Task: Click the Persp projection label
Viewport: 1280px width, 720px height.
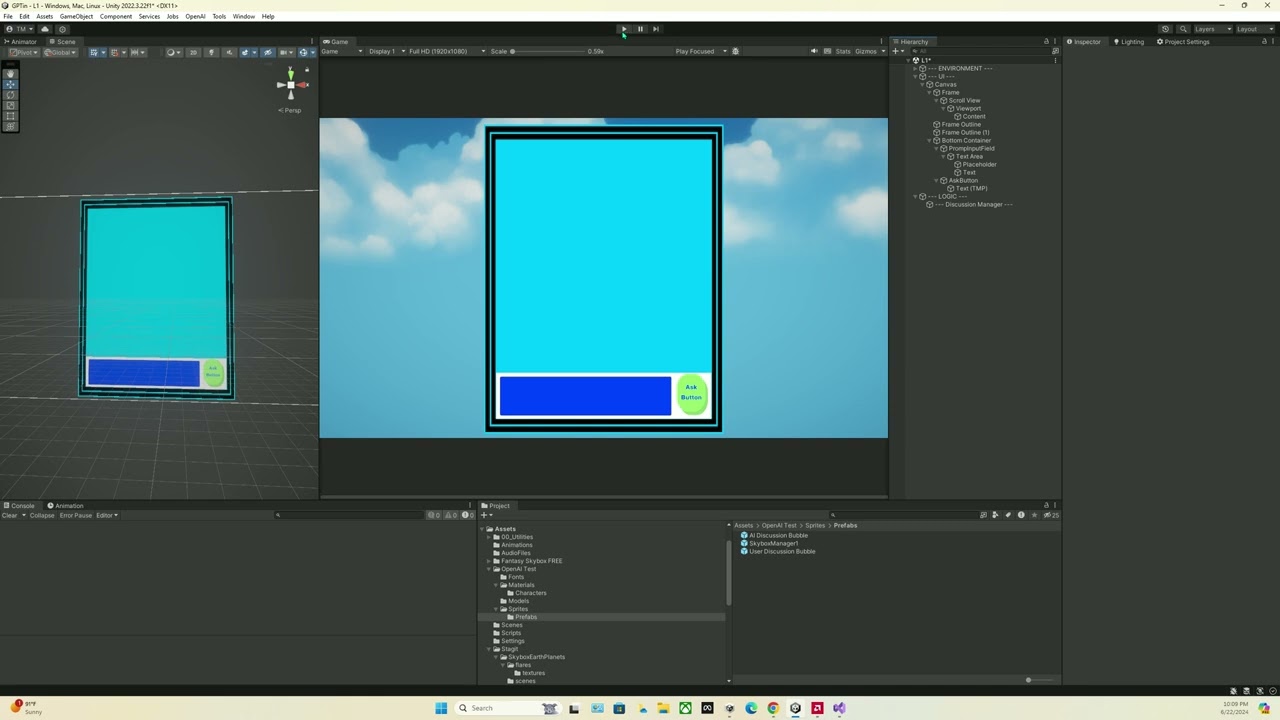Action: [290, 110]
